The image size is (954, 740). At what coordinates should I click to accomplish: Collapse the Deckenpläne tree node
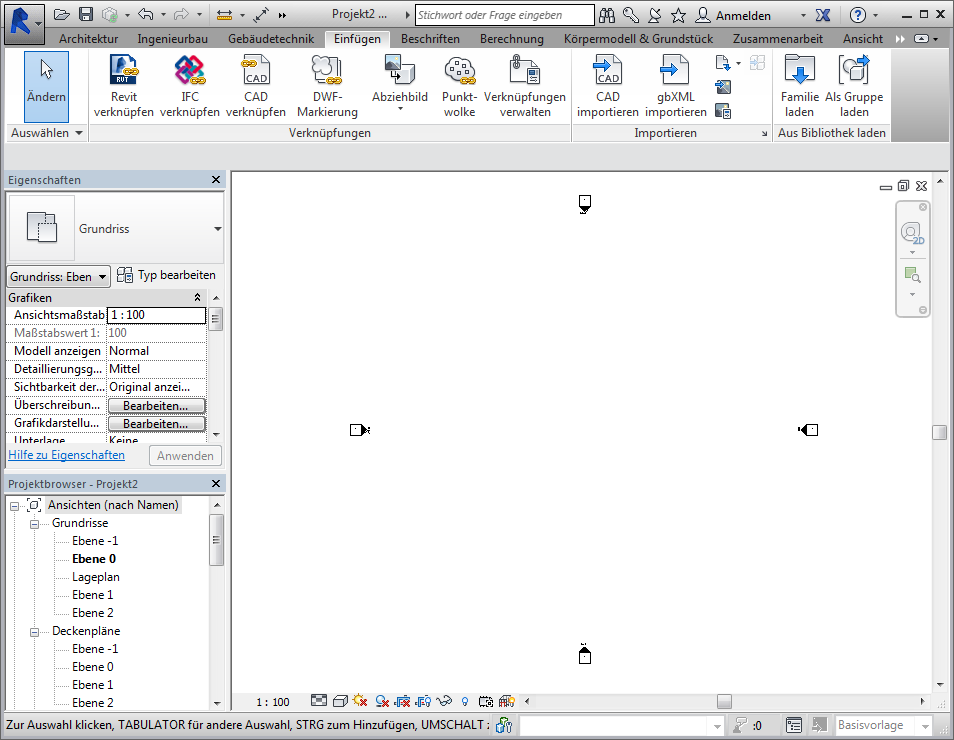tap(35, 632)
